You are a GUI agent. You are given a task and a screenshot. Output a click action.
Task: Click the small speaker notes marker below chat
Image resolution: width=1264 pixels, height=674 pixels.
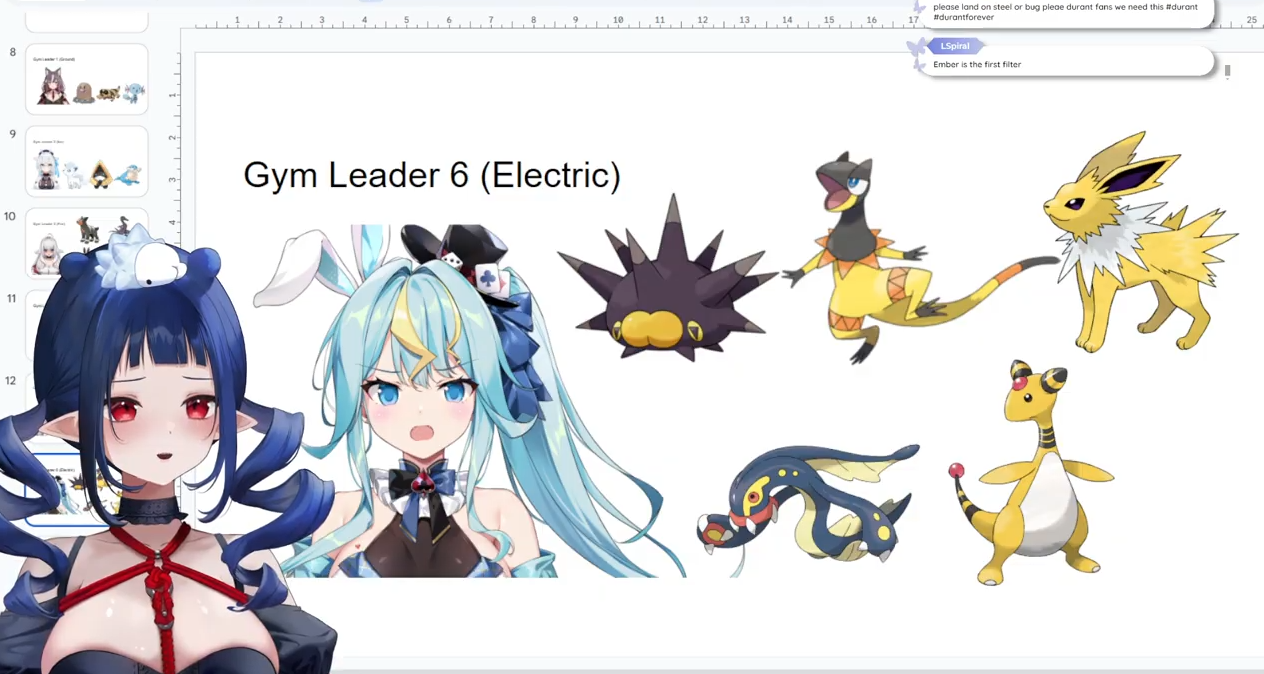(1227, 71)
